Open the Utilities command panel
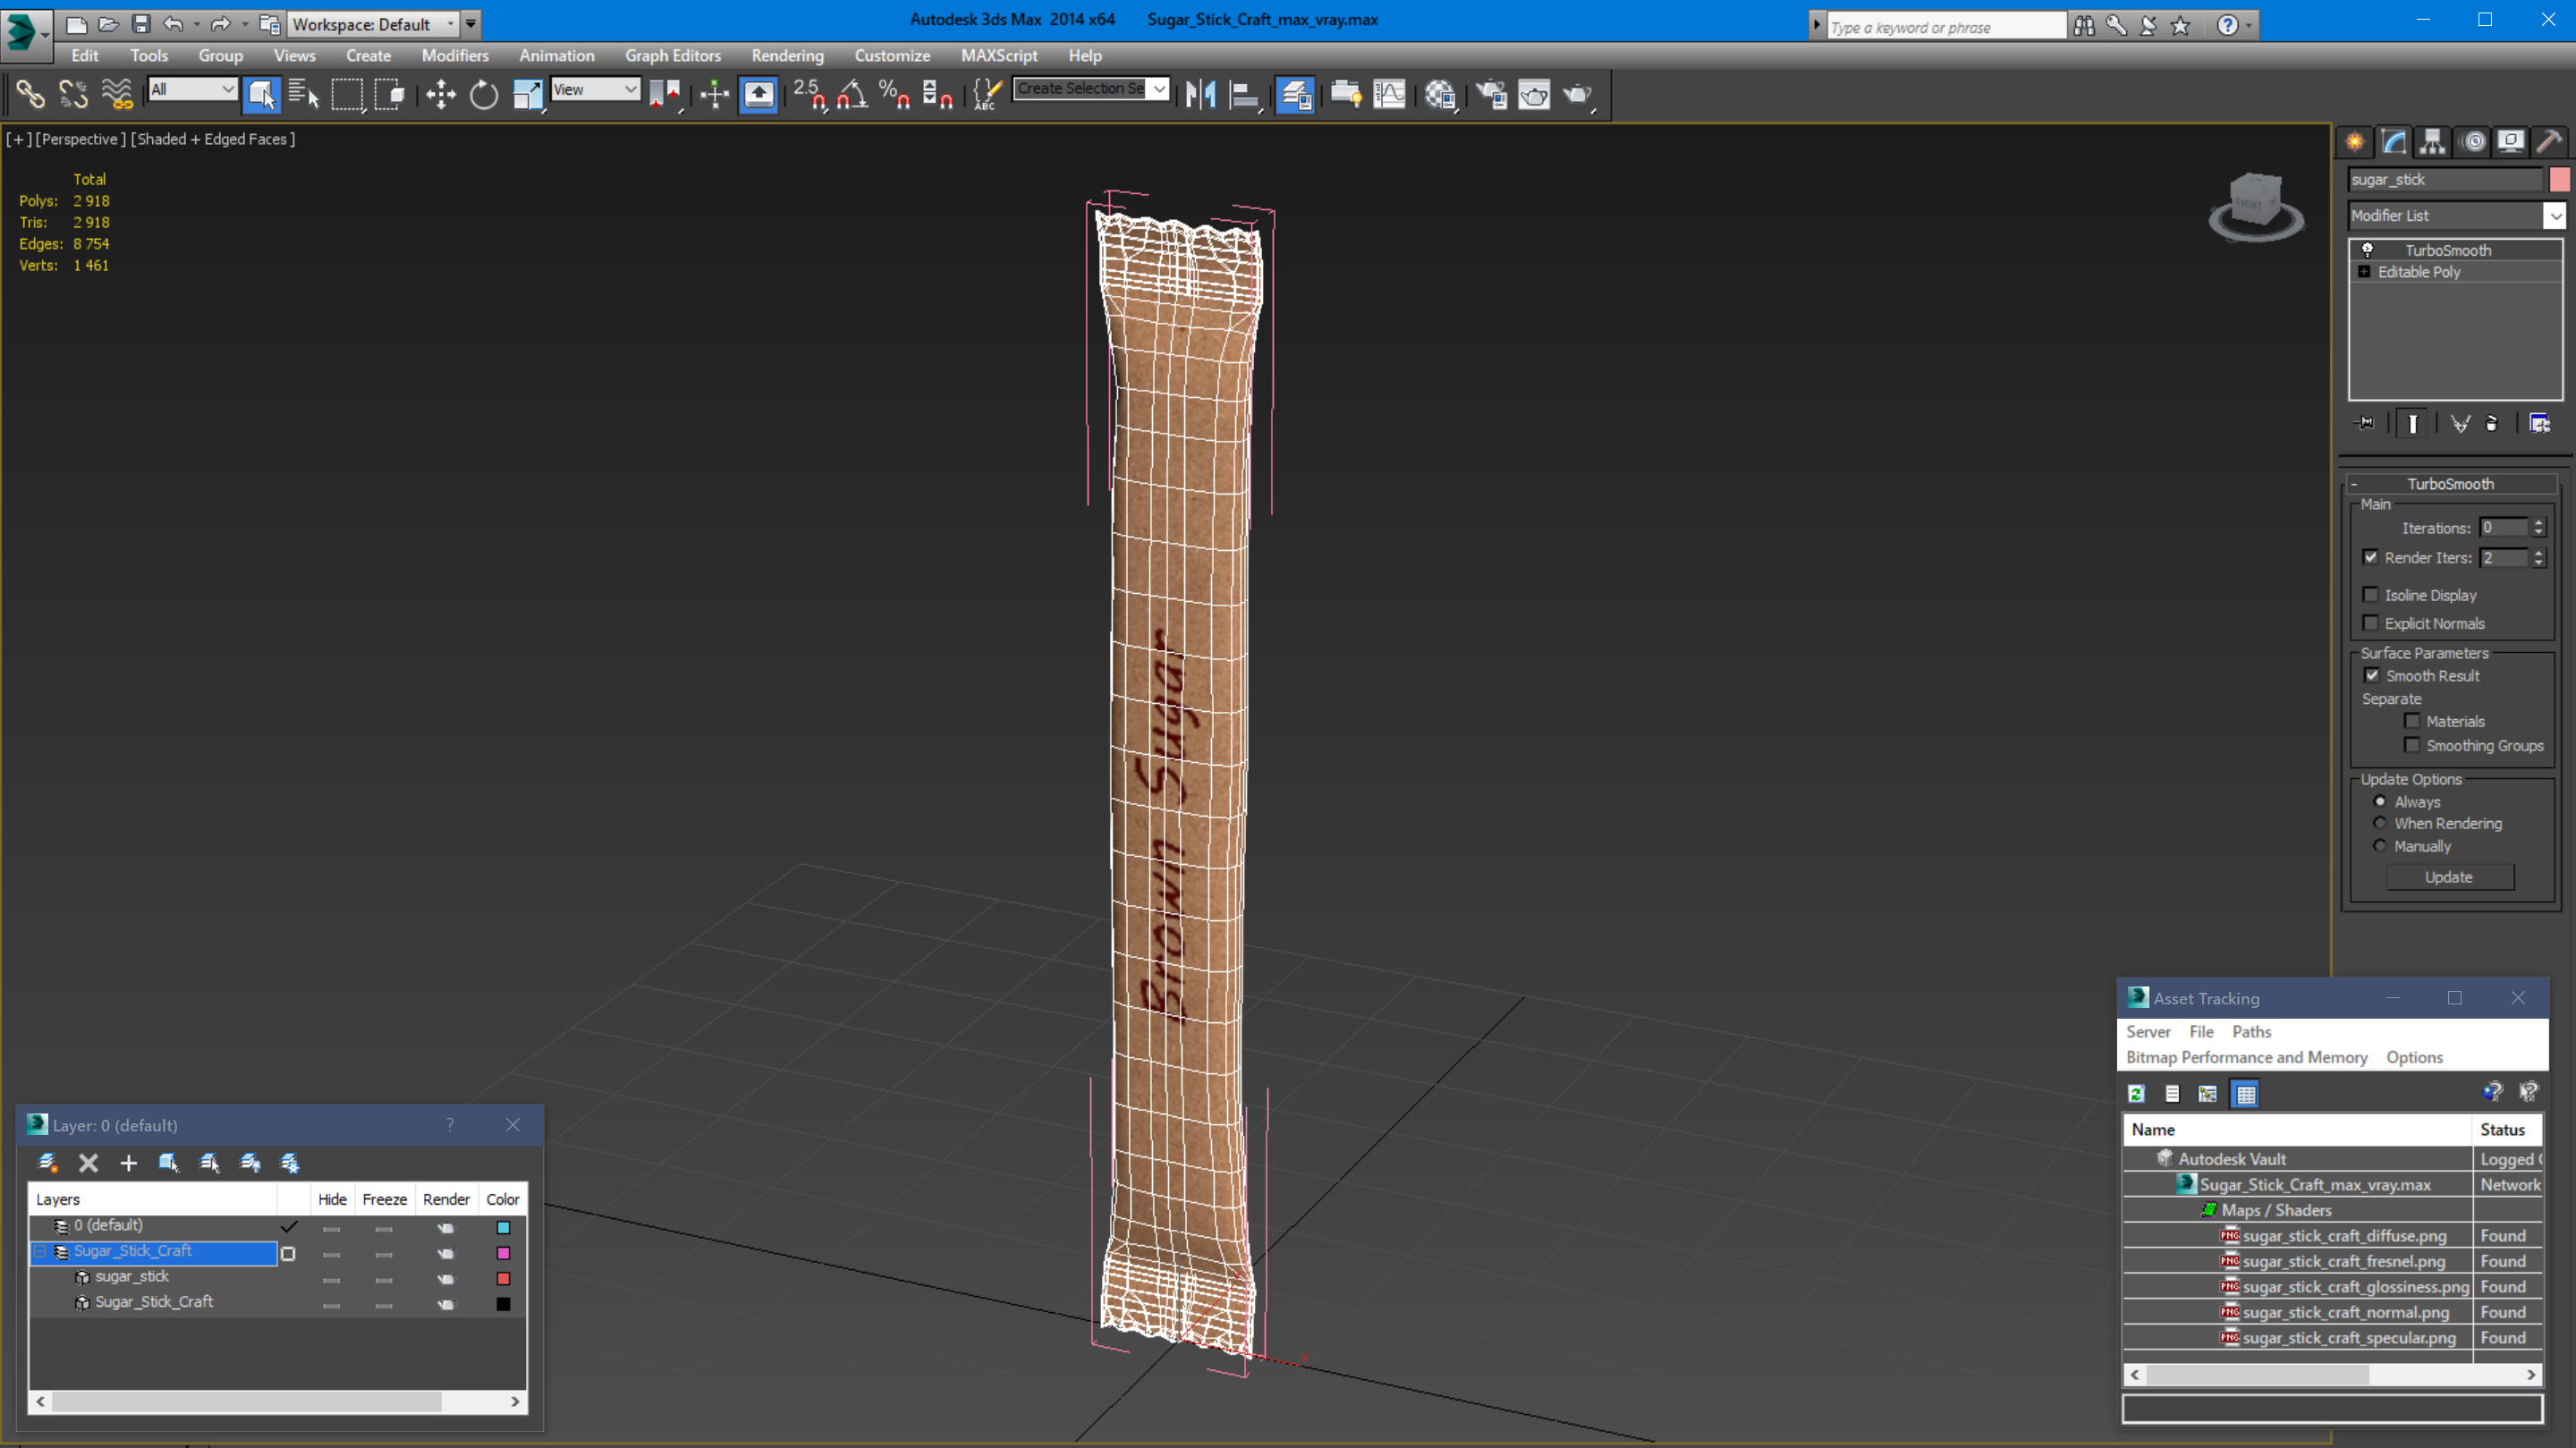 point(2549,142)
